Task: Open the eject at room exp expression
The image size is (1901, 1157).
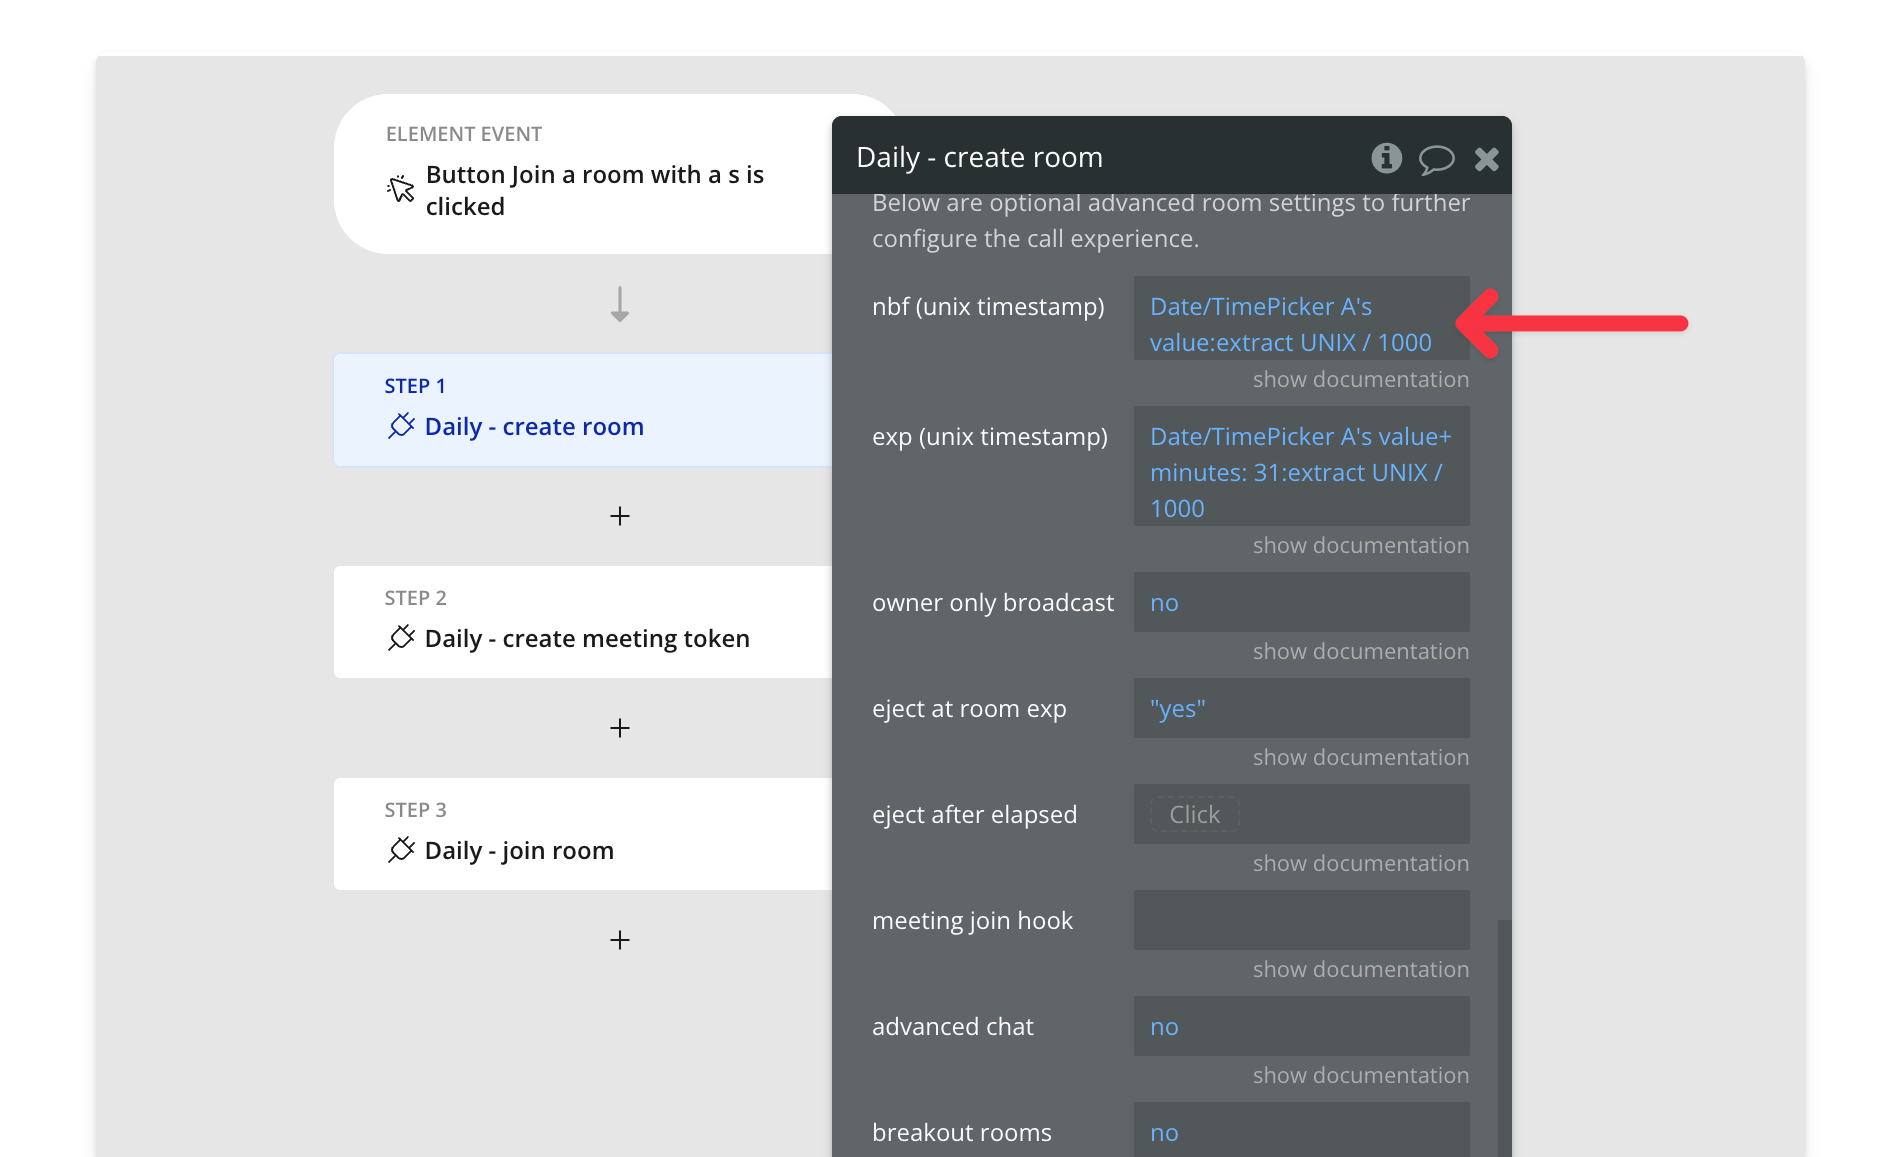Action: (1177, 709)
